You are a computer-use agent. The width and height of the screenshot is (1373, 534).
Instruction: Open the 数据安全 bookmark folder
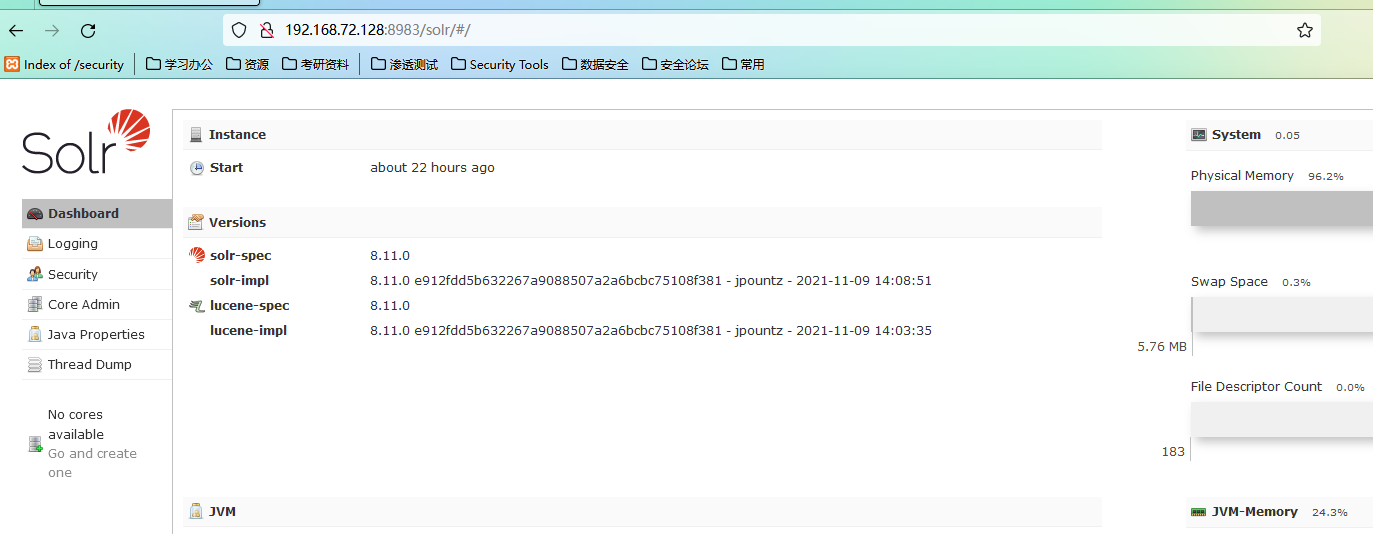pos(596,64)
